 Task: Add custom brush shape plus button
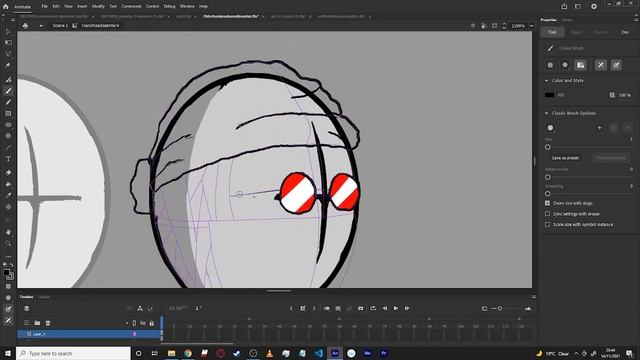point(599,128)
